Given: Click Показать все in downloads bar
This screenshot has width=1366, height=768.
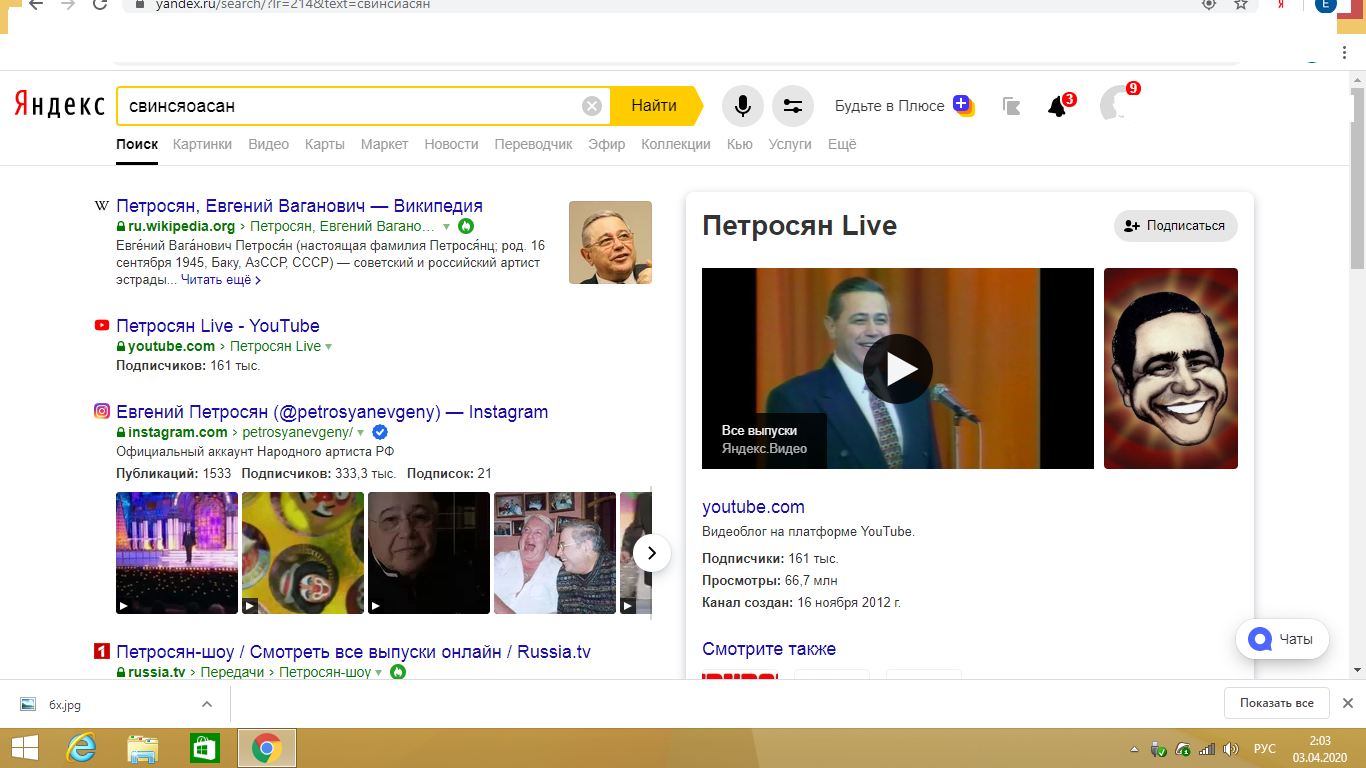Looking at the screenshot, I should tap(1277, 703).
